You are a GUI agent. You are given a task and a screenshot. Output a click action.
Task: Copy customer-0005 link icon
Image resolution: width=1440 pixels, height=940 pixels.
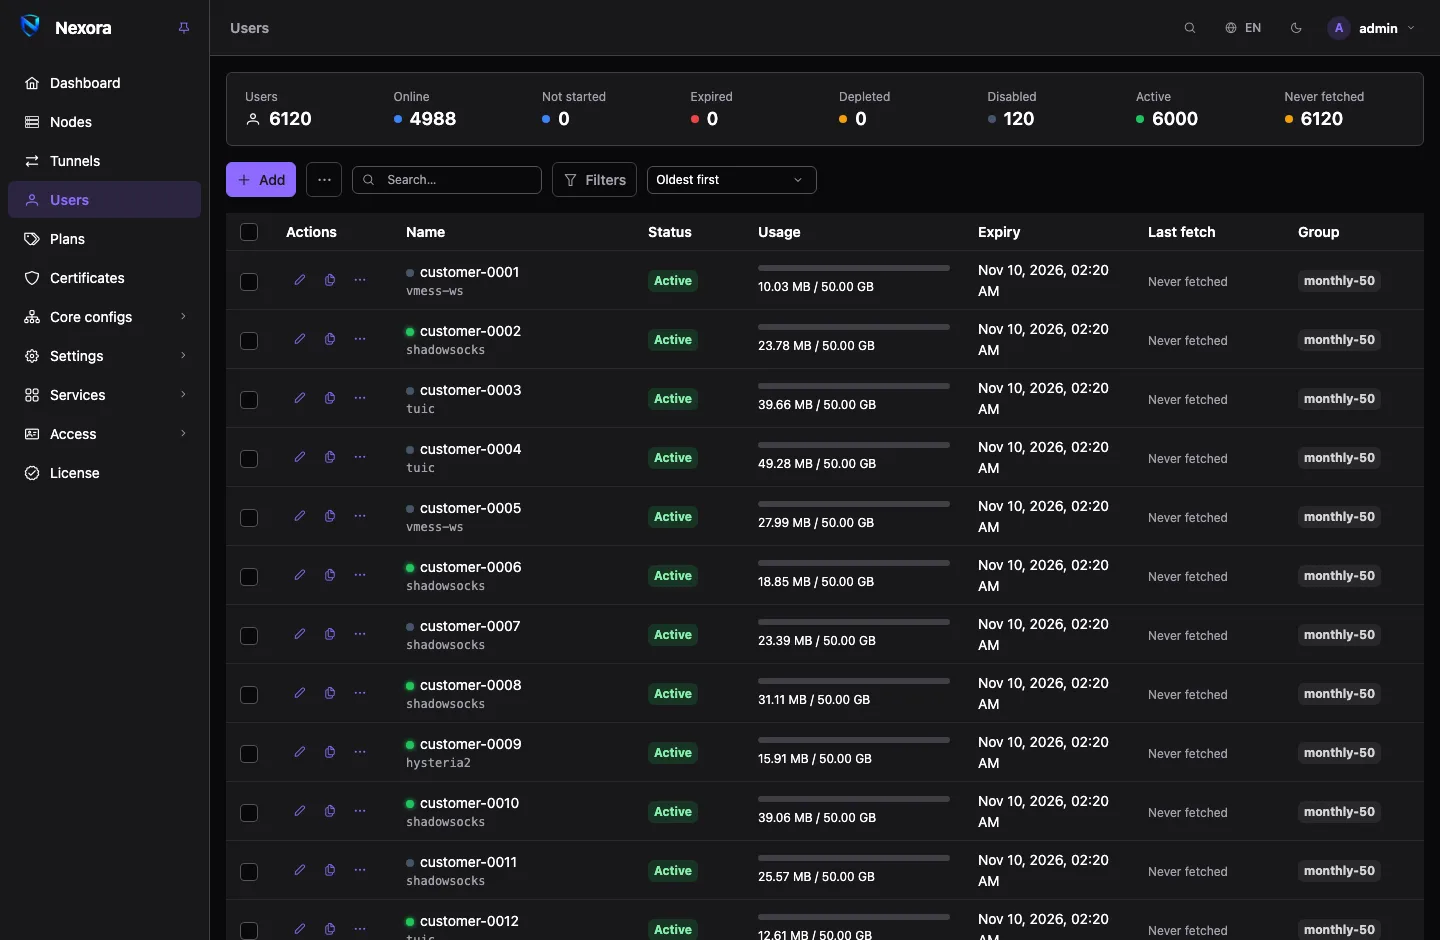click(x=330, y=516)
